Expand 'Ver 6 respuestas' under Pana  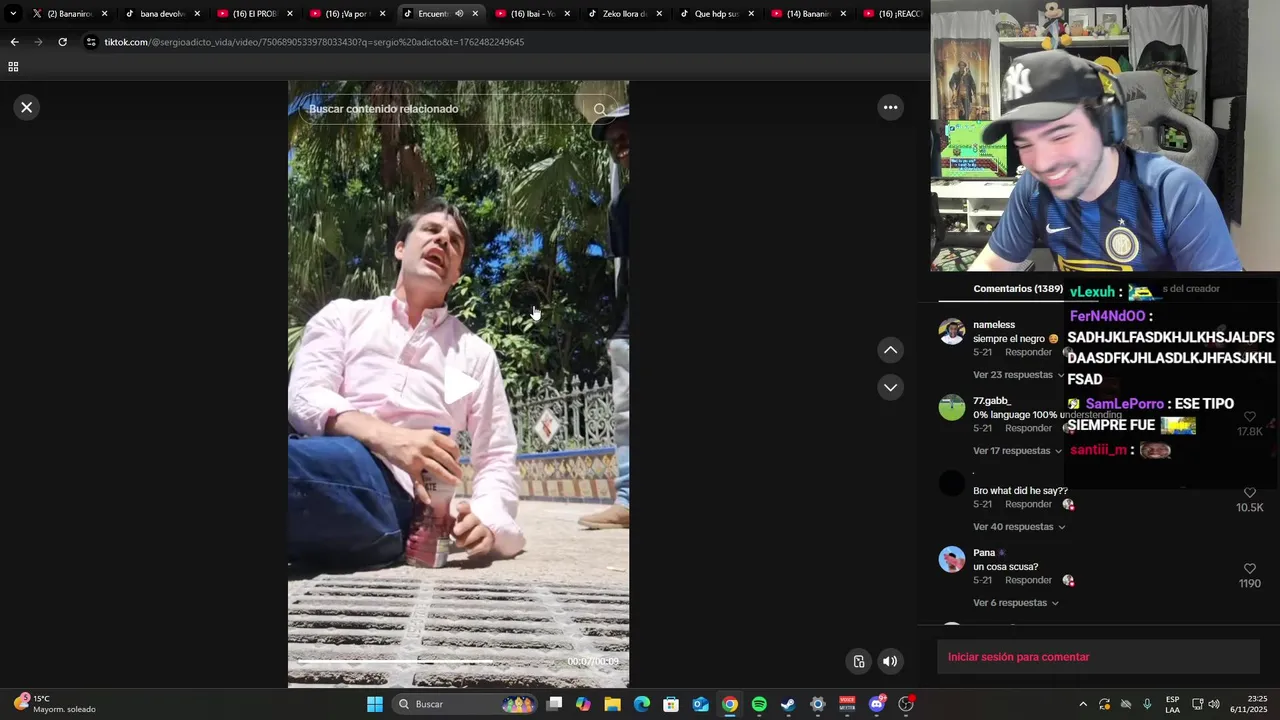tap(1016, 603)
